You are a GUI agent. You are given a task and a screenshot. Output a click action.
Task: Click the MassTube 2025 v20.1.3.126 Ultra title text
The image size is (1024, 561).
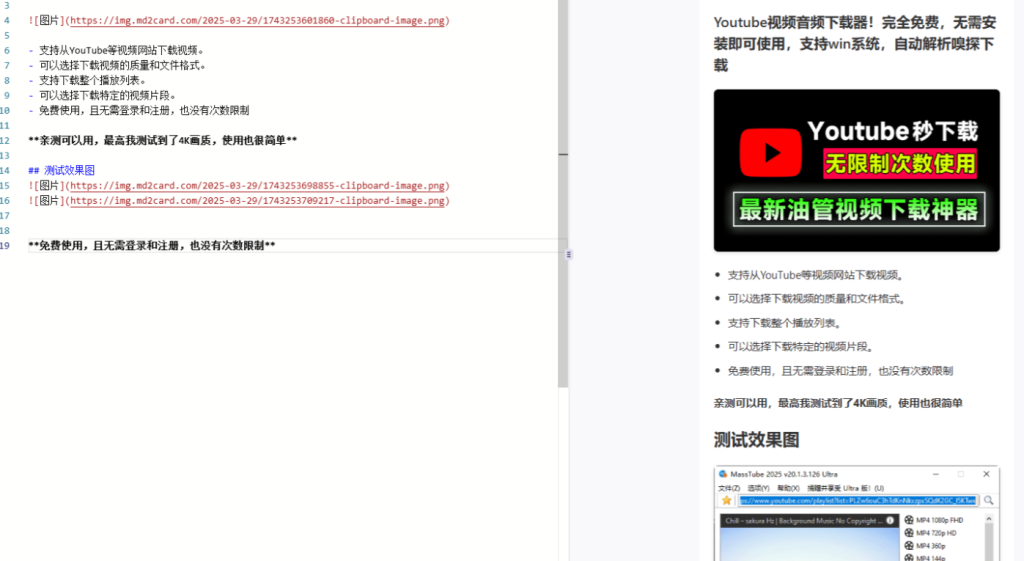[784, 474]
